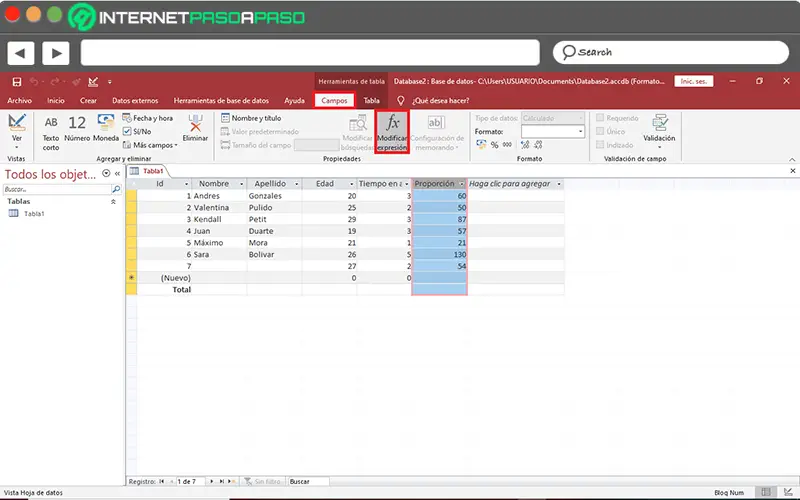
Task: Open the Formato combo box dropdown
Action: [580, 131]
